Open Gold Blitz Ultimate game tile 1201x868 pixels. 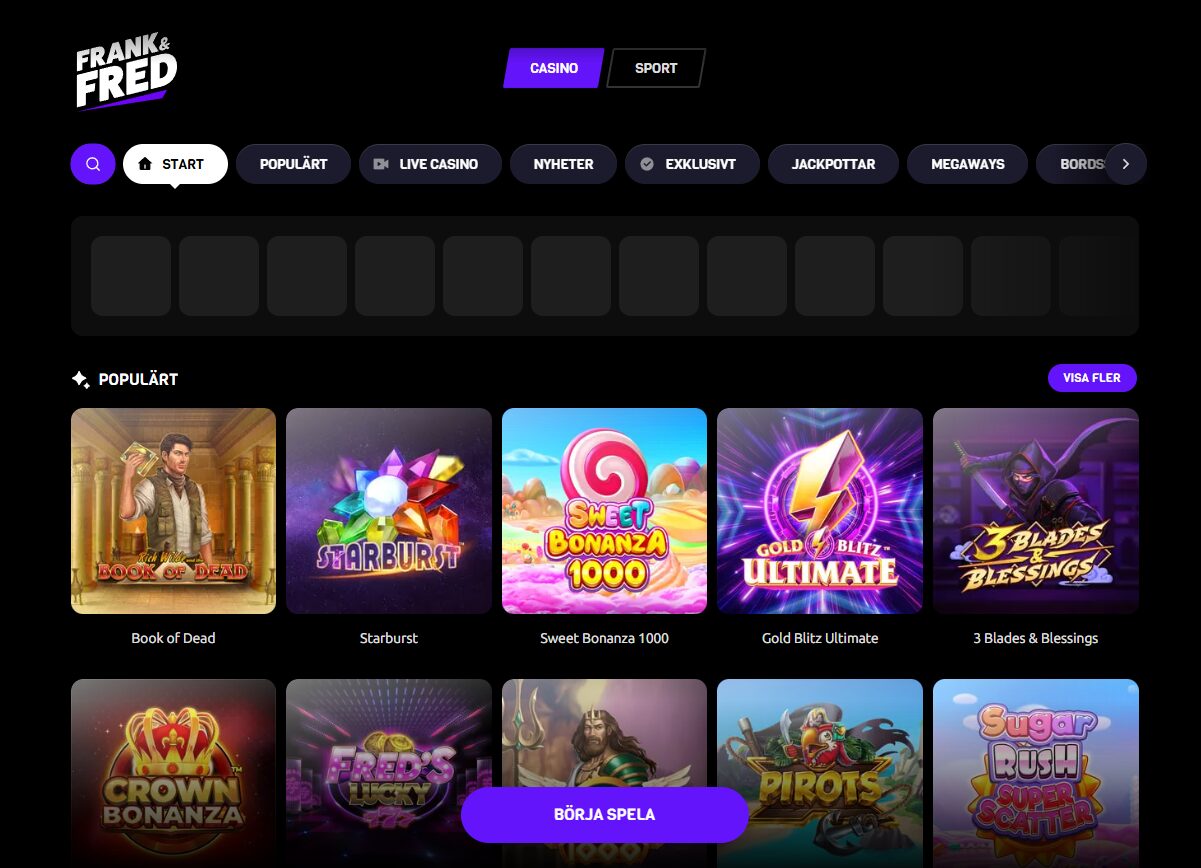click(820, 511)
